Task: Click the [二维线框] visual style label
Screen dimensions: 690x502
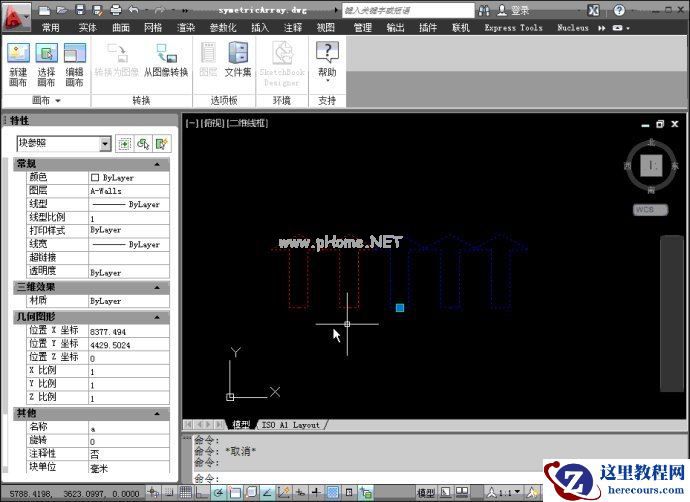Action: pyautogui.click(x=247, y=123)
